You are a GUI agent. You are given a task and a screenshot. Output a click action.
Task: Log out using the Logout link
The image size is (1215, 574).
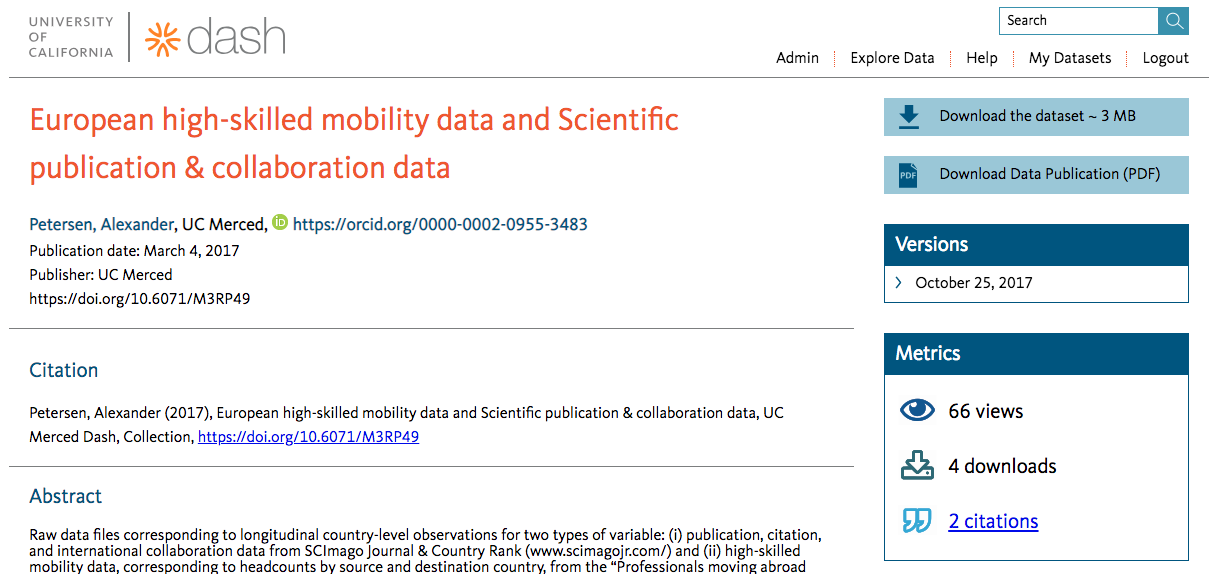coord(1165,58)
